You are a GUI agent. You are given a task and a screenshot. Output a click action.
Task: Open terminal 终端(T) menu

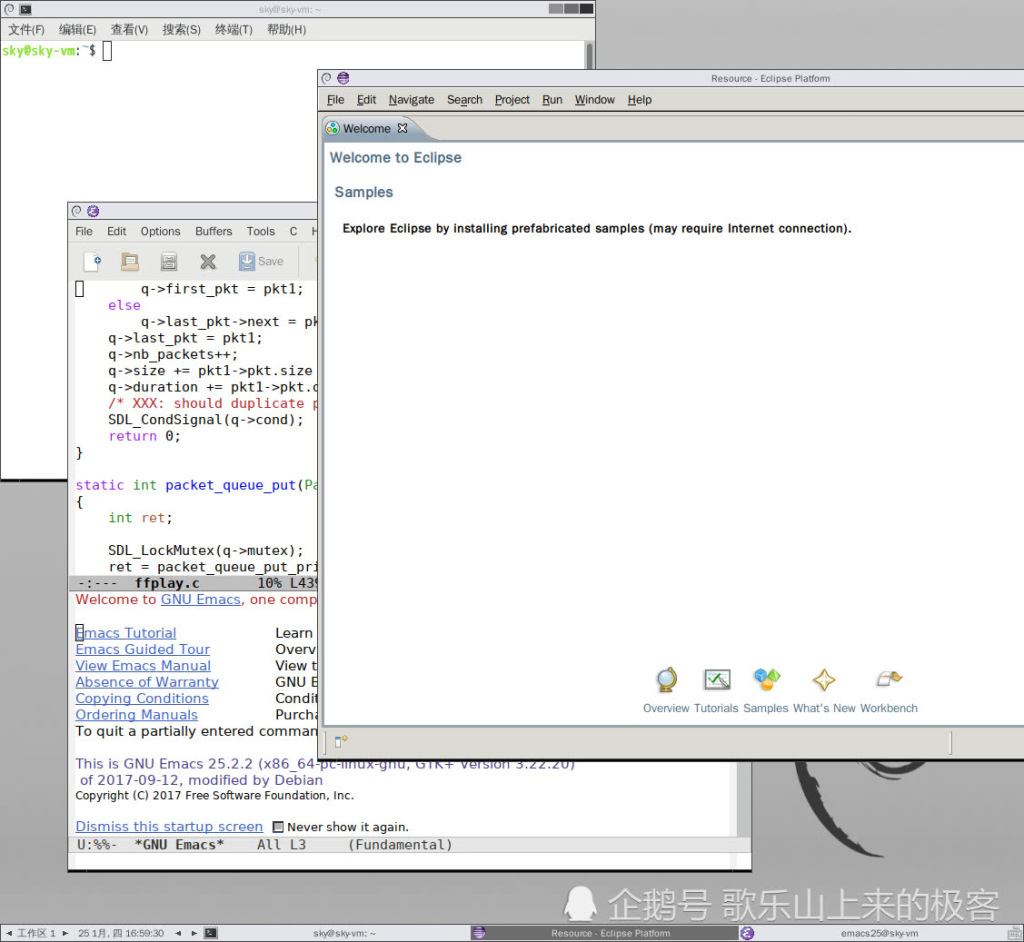(234, 29)
